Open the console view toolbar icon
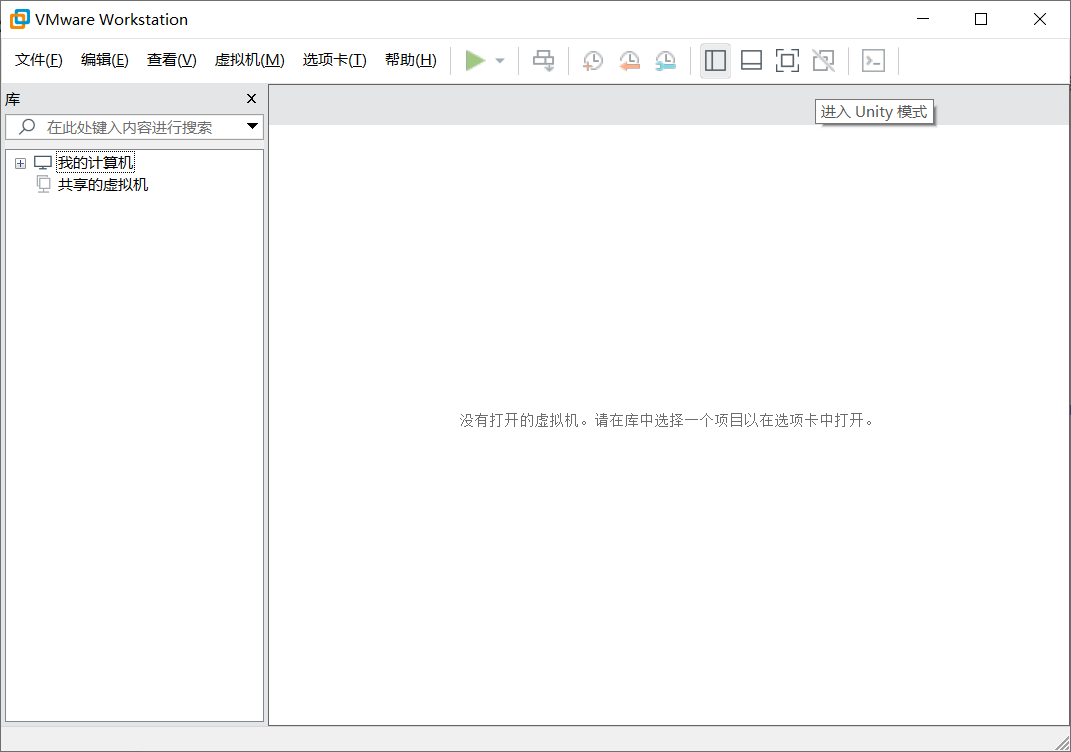 coord(874,61)
